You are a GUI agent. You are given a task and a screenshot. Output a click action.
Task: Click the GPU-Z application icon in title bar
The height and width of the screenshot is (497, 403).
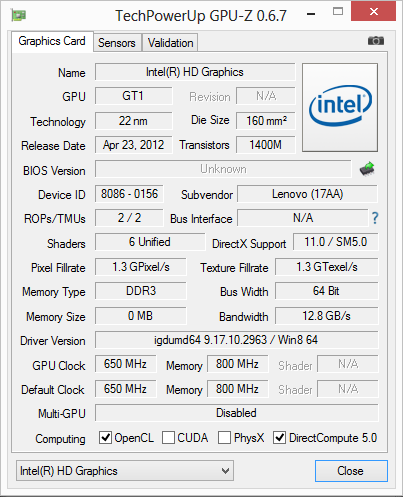(x=19, y=15)
